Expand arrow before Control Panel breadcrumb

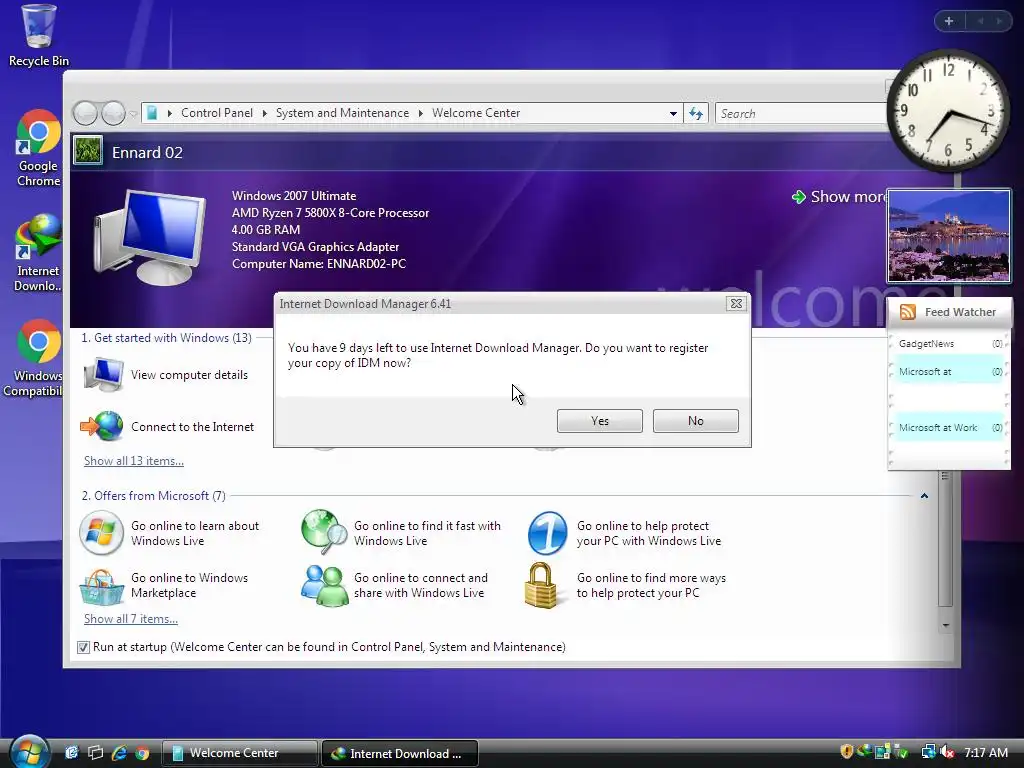coord(170,114)
